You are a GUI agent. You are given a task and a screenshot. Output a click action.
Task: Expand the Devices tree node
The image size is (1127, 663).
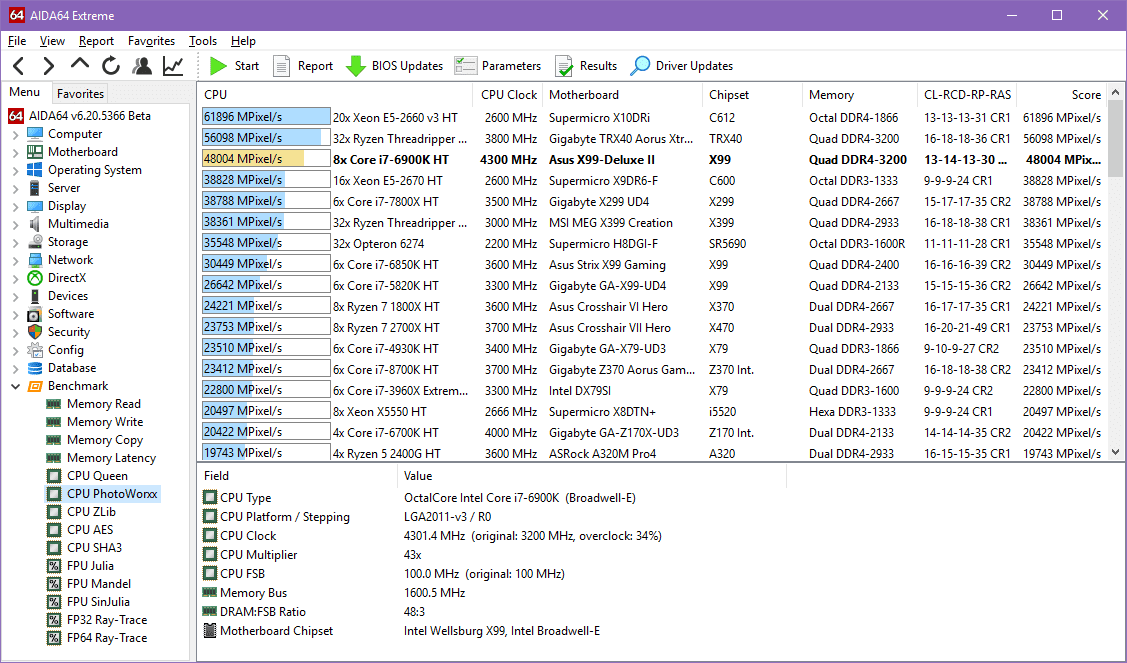pyautogui.click(x=16, y=296)
